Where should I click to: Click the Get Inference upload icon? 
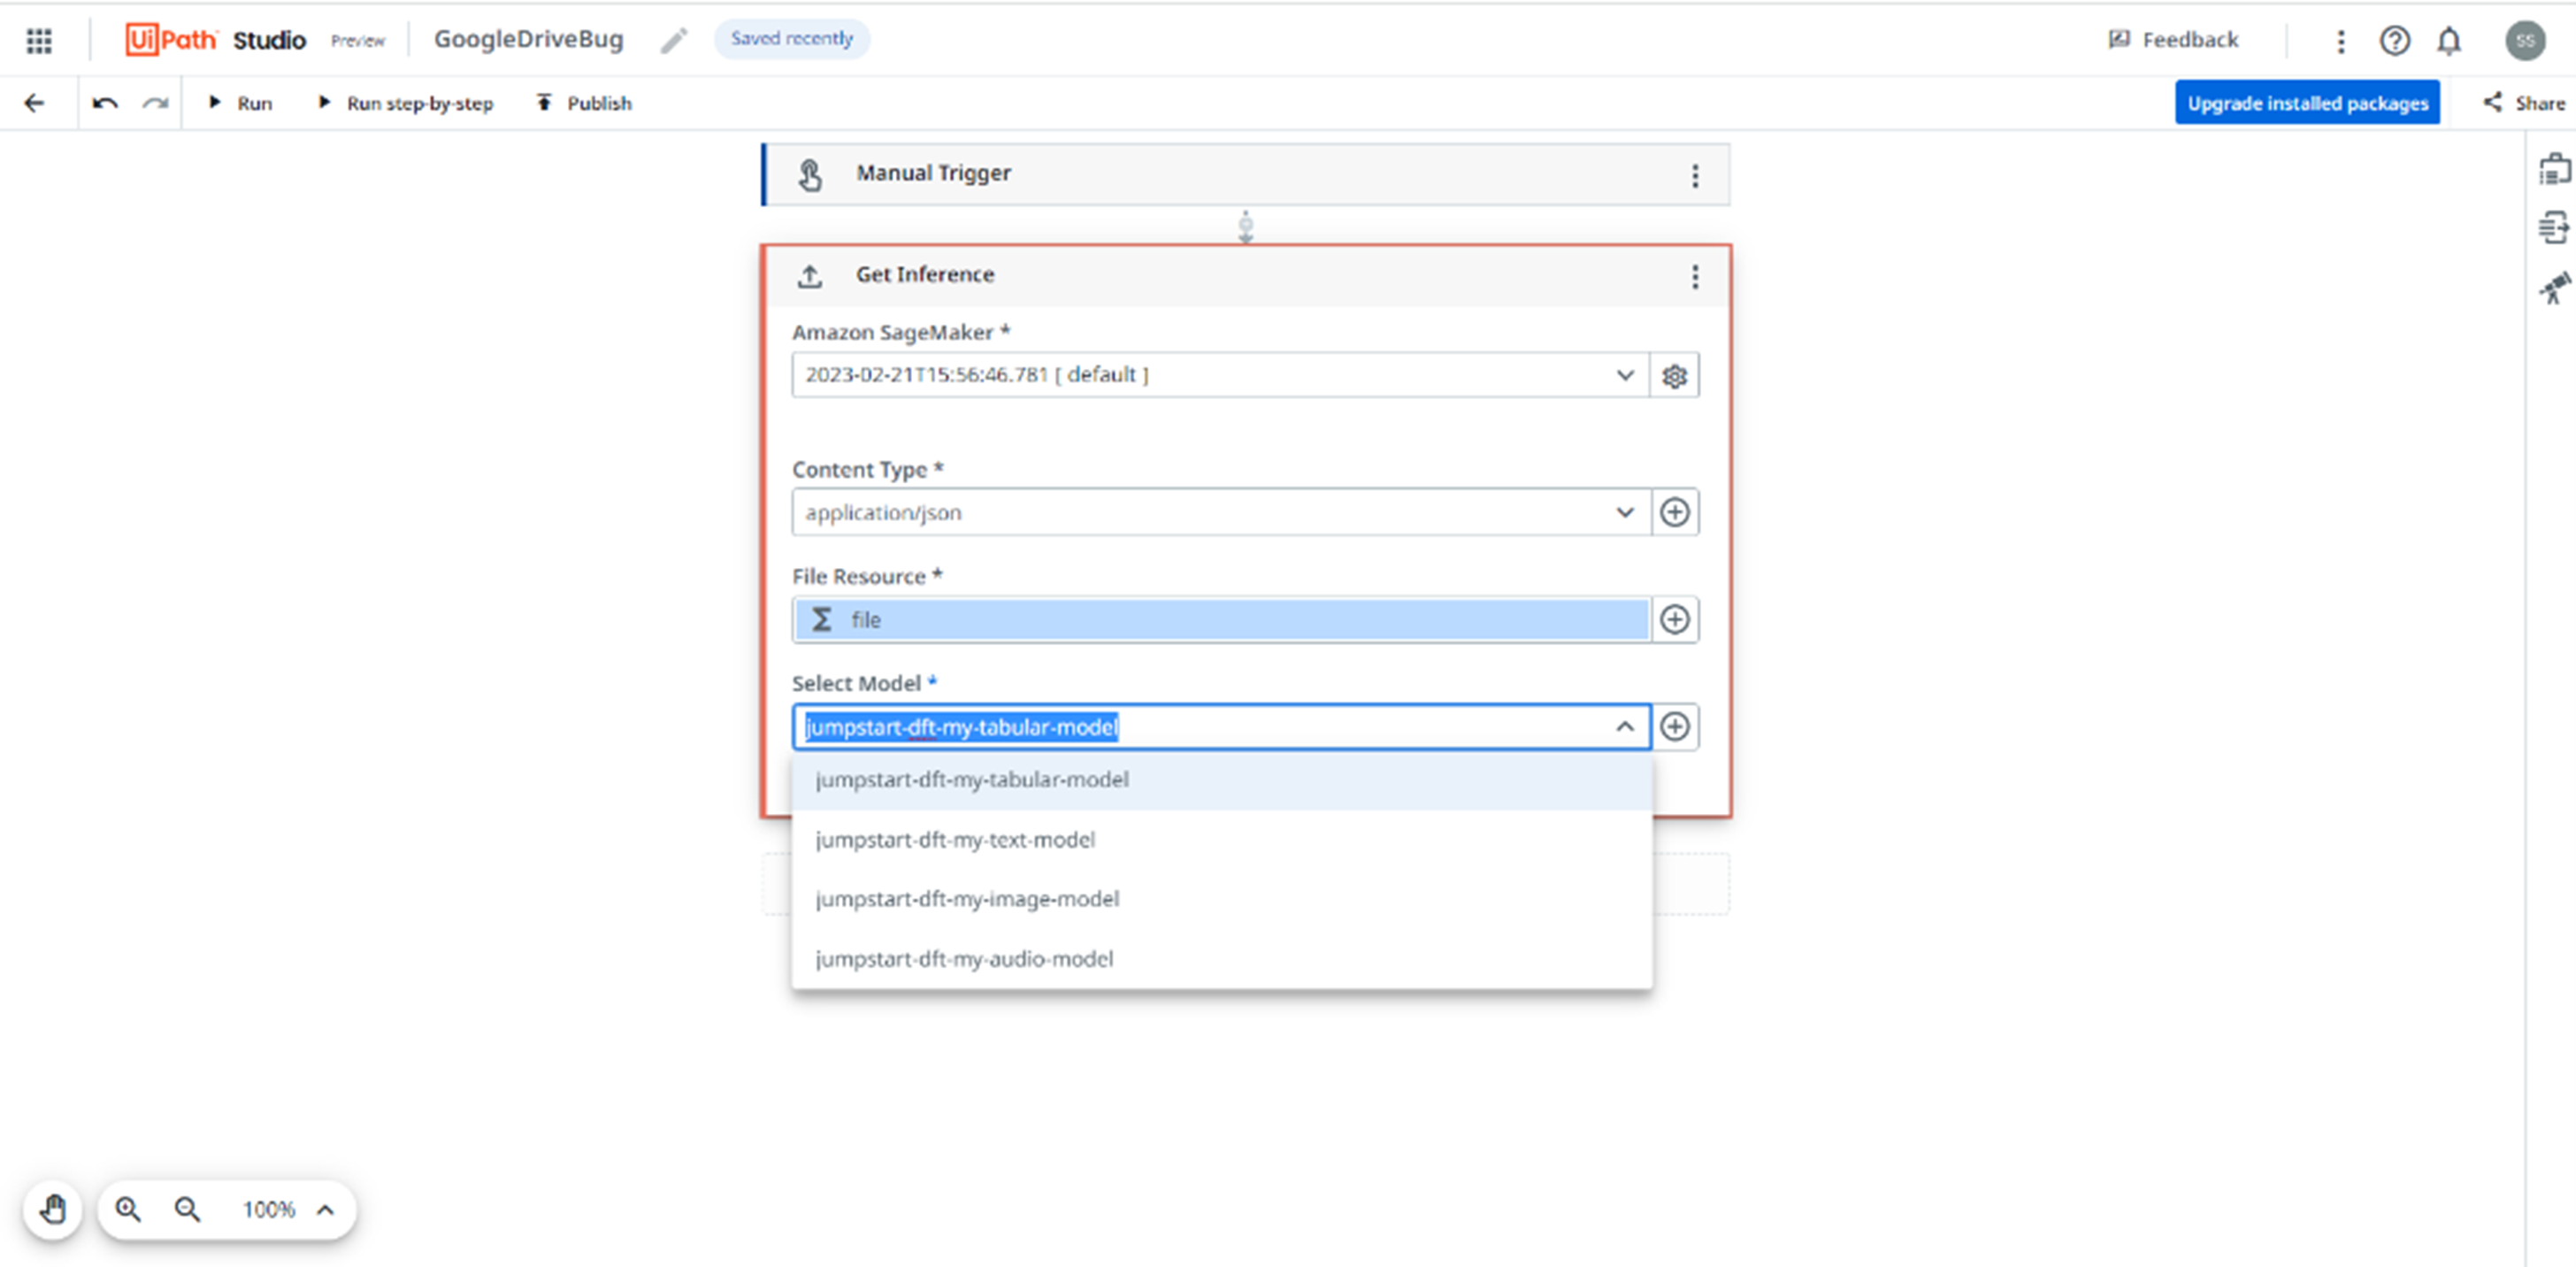coord(810,276)
